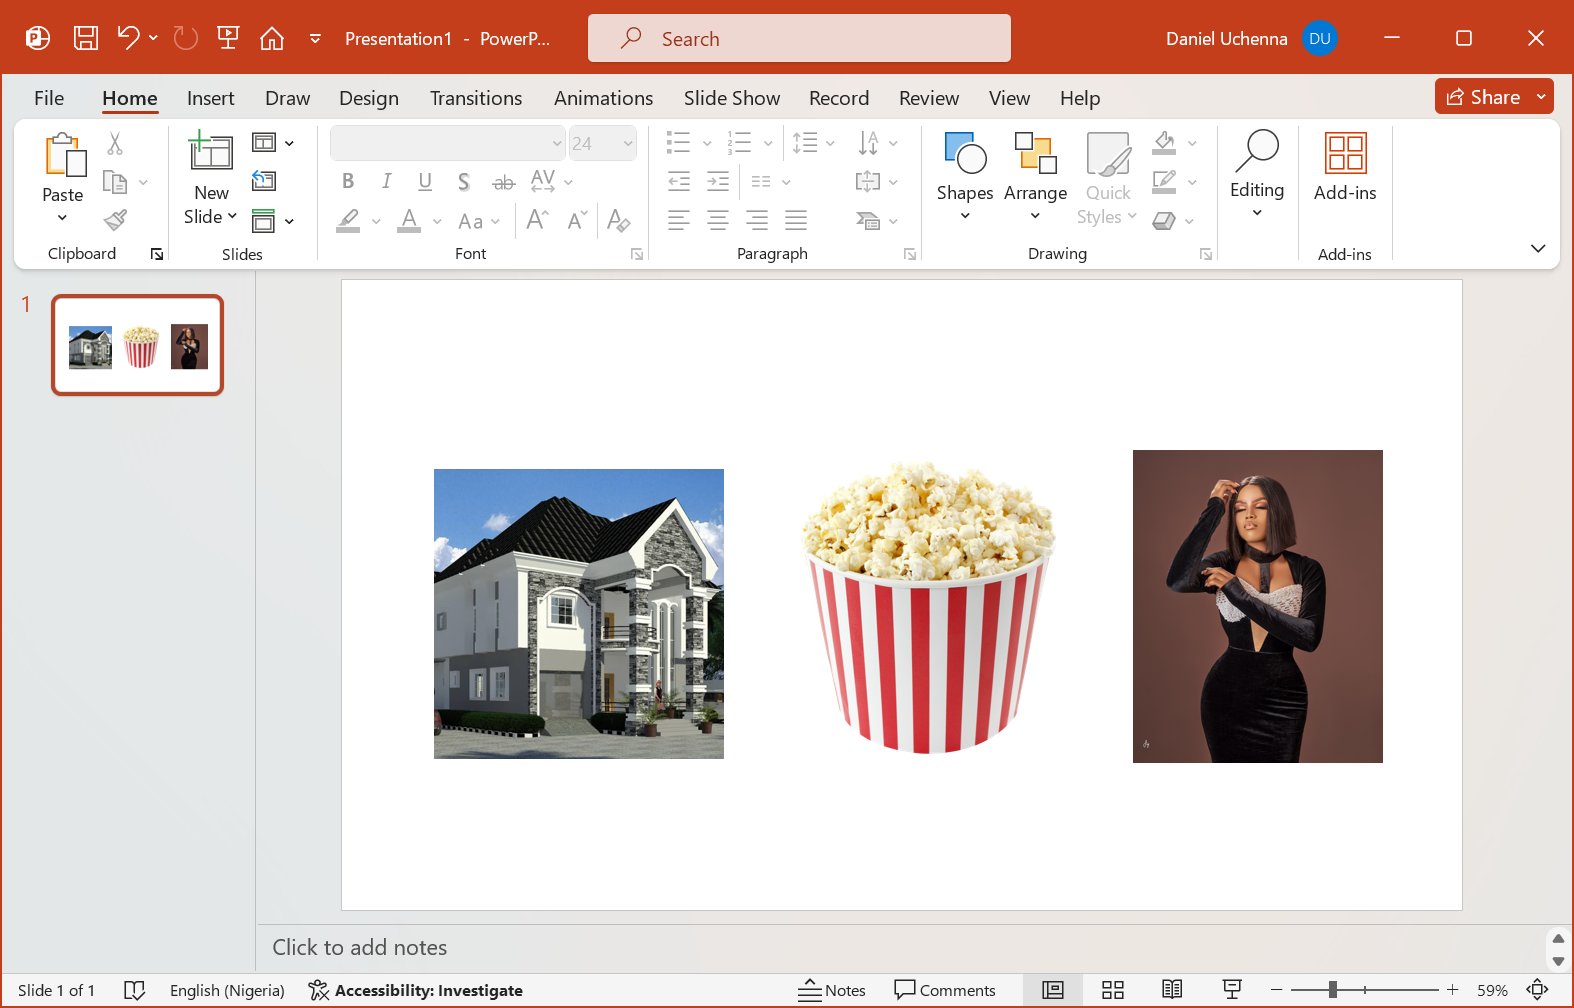Open Reading View from status bar
The height and width of the screenshot is (1008, 1574).
click(x=1172, y=990)
